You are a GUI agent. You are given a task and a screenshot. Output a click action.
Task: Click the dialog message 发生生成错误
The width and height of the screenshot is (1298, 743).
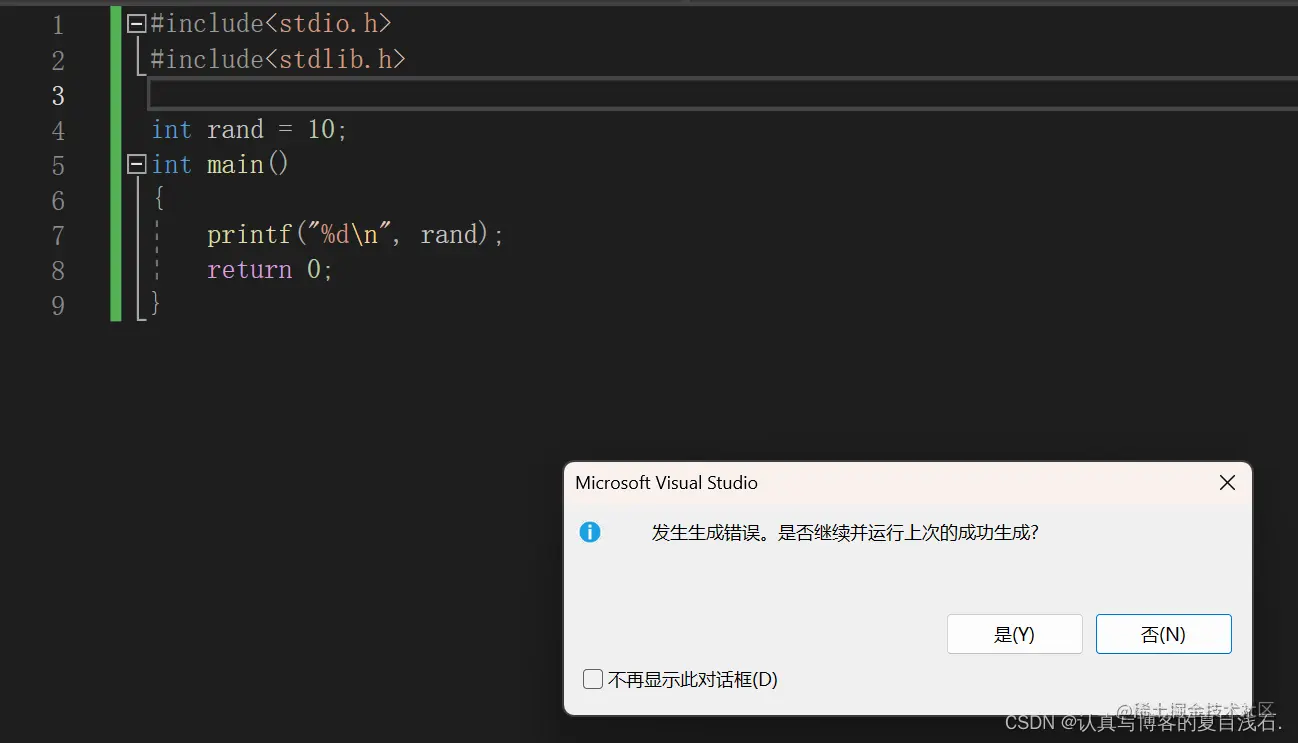(x=846, y=533)
